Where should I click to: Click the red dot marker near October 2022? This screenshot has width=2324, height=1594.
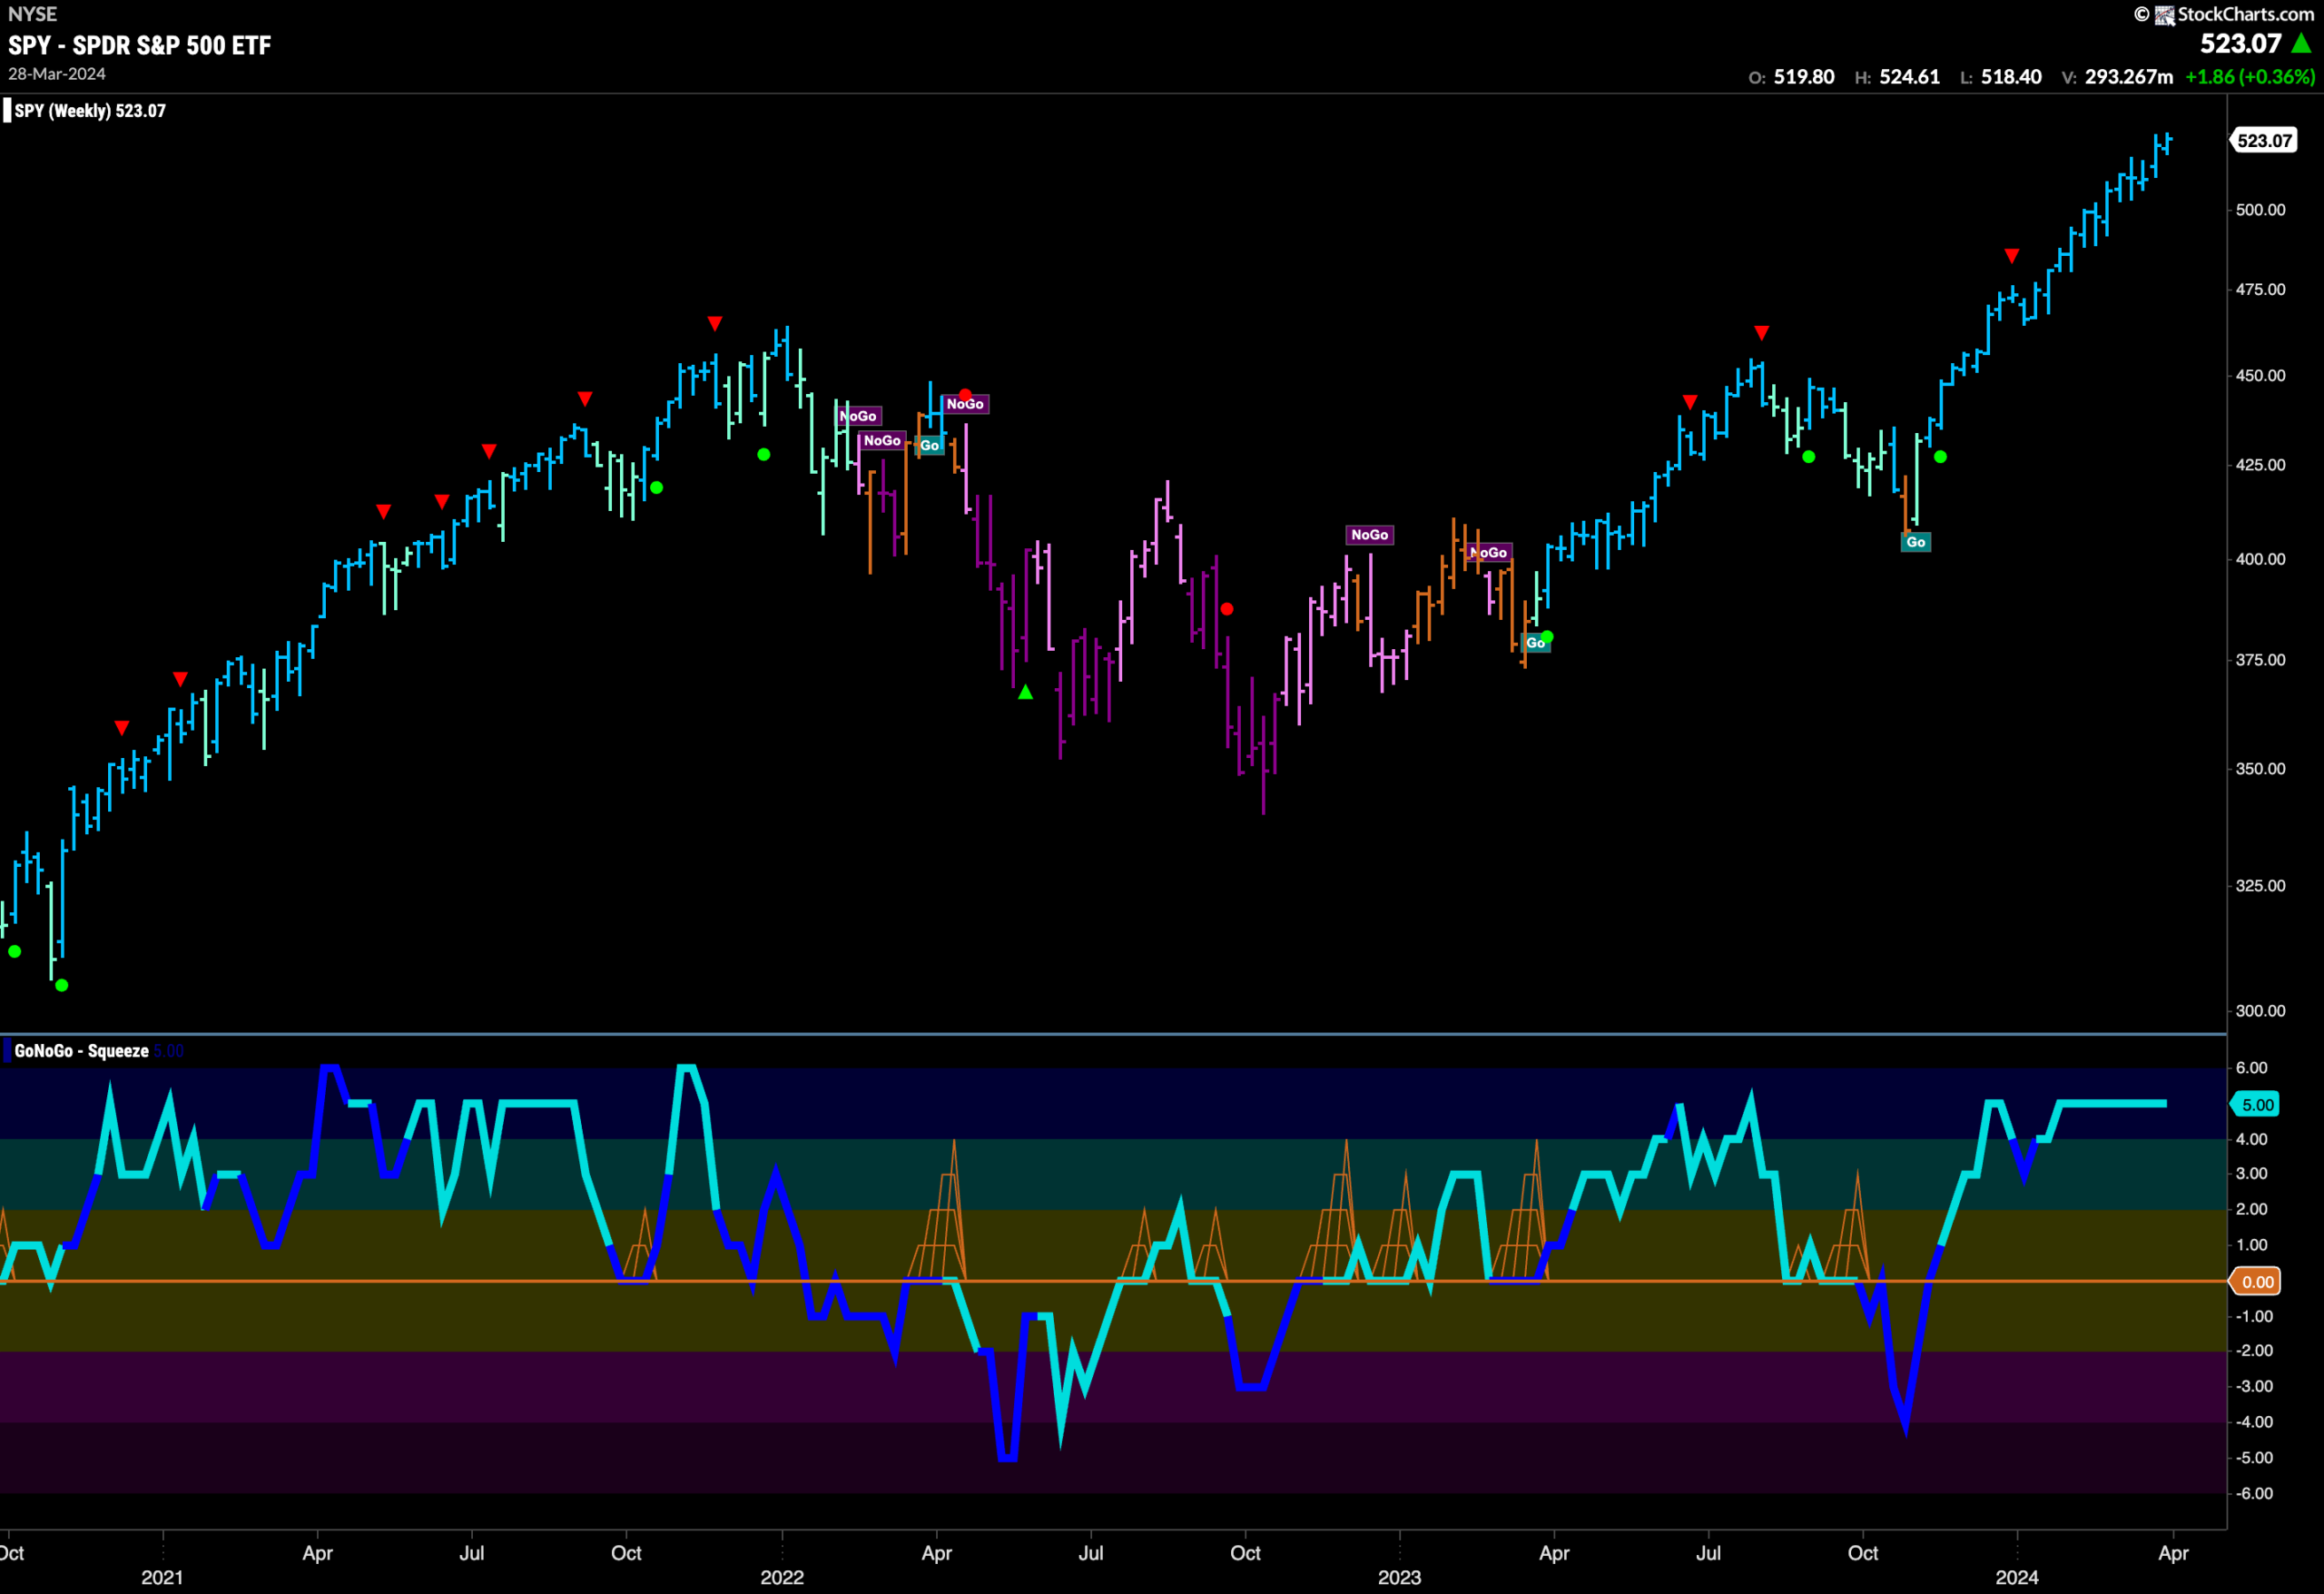click(x=1227, y=609)
